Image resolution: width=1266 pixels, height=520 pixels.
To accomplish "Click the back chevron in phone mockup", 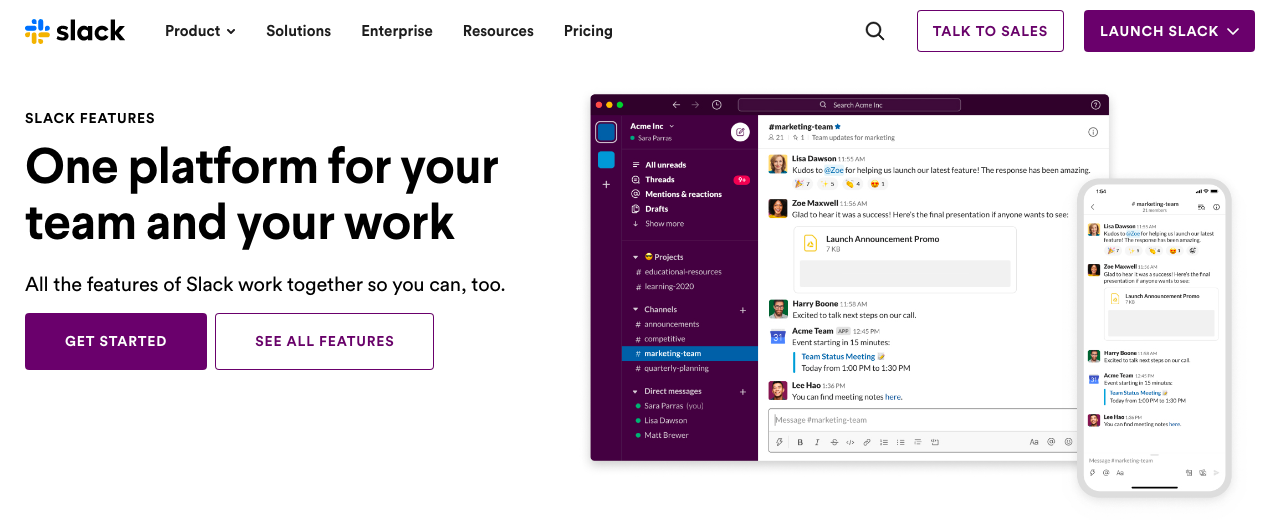I will click(1093, 207).
